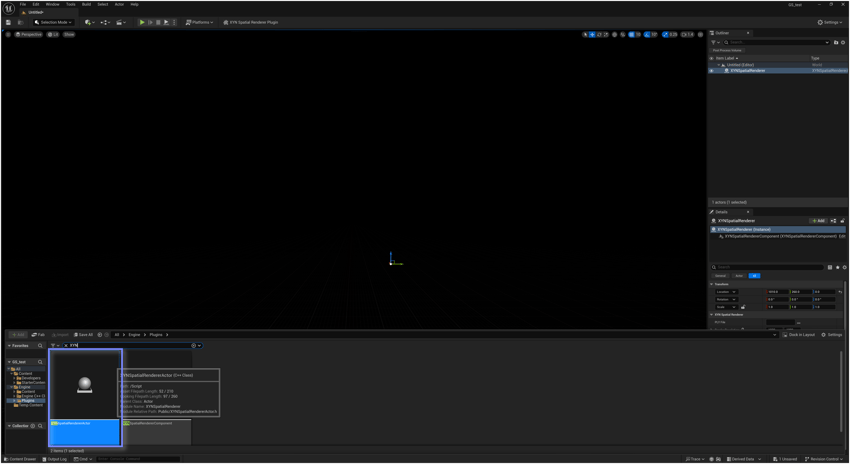Click the XYNSpatialRendererActor thumbnail

coord(85,385)
